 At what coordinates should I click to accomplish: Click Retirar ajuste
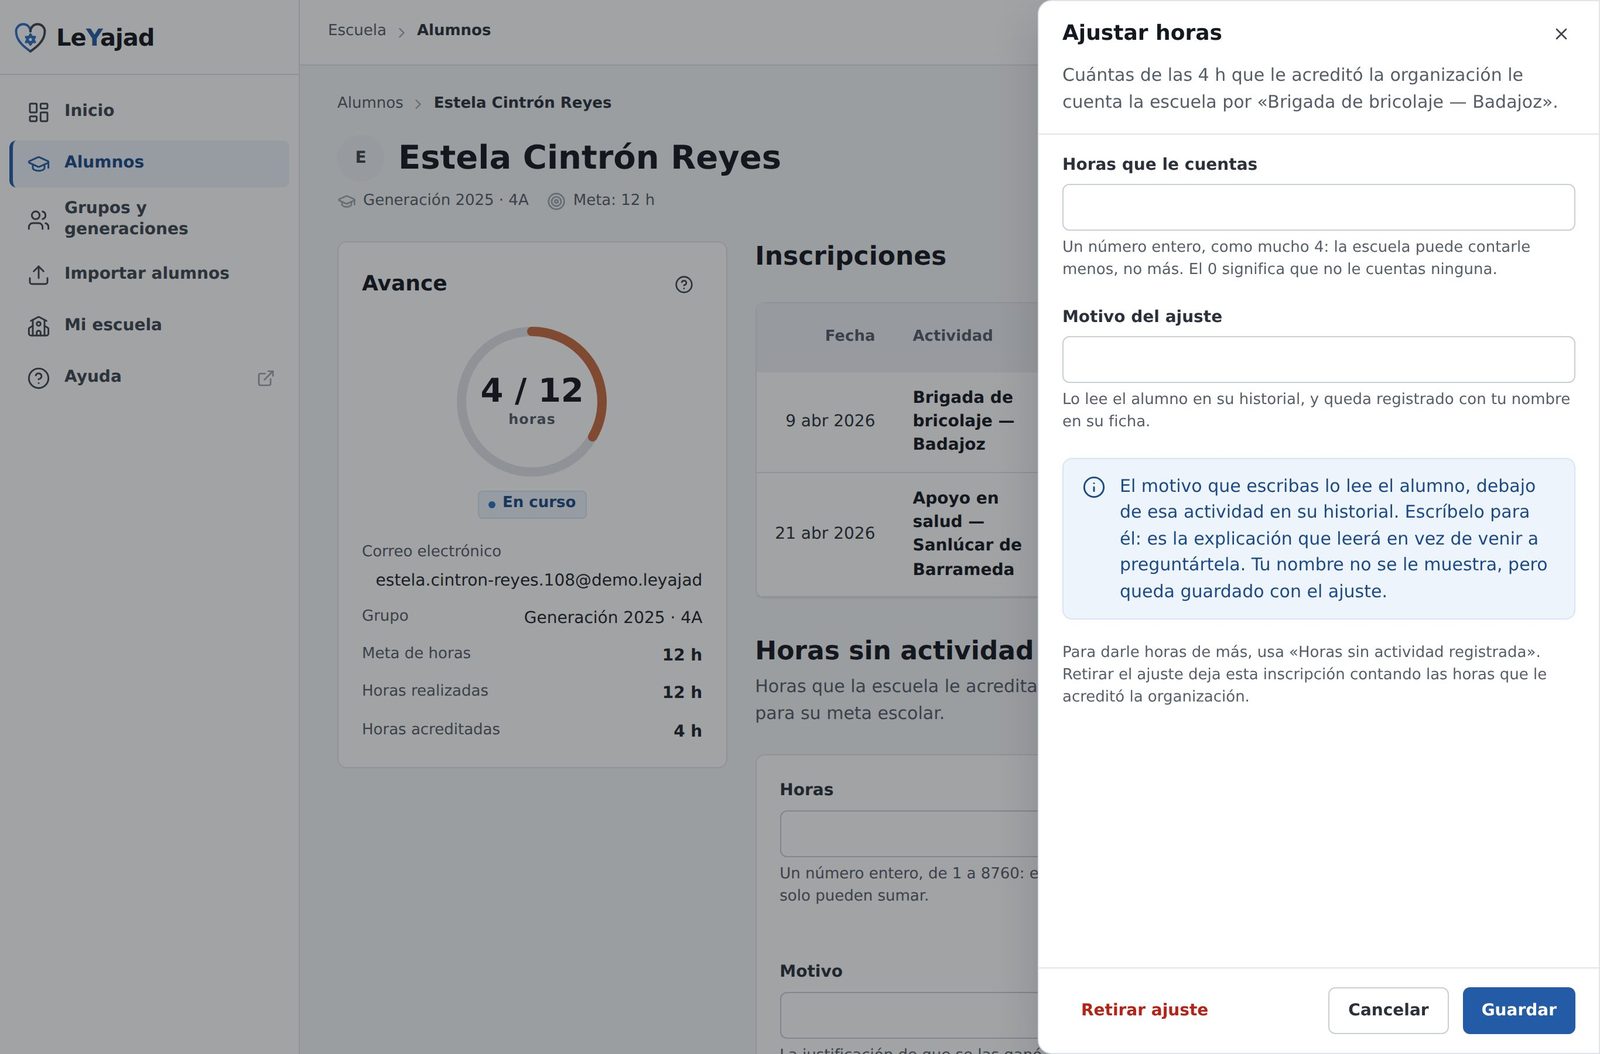(x=1144, y=1010)
